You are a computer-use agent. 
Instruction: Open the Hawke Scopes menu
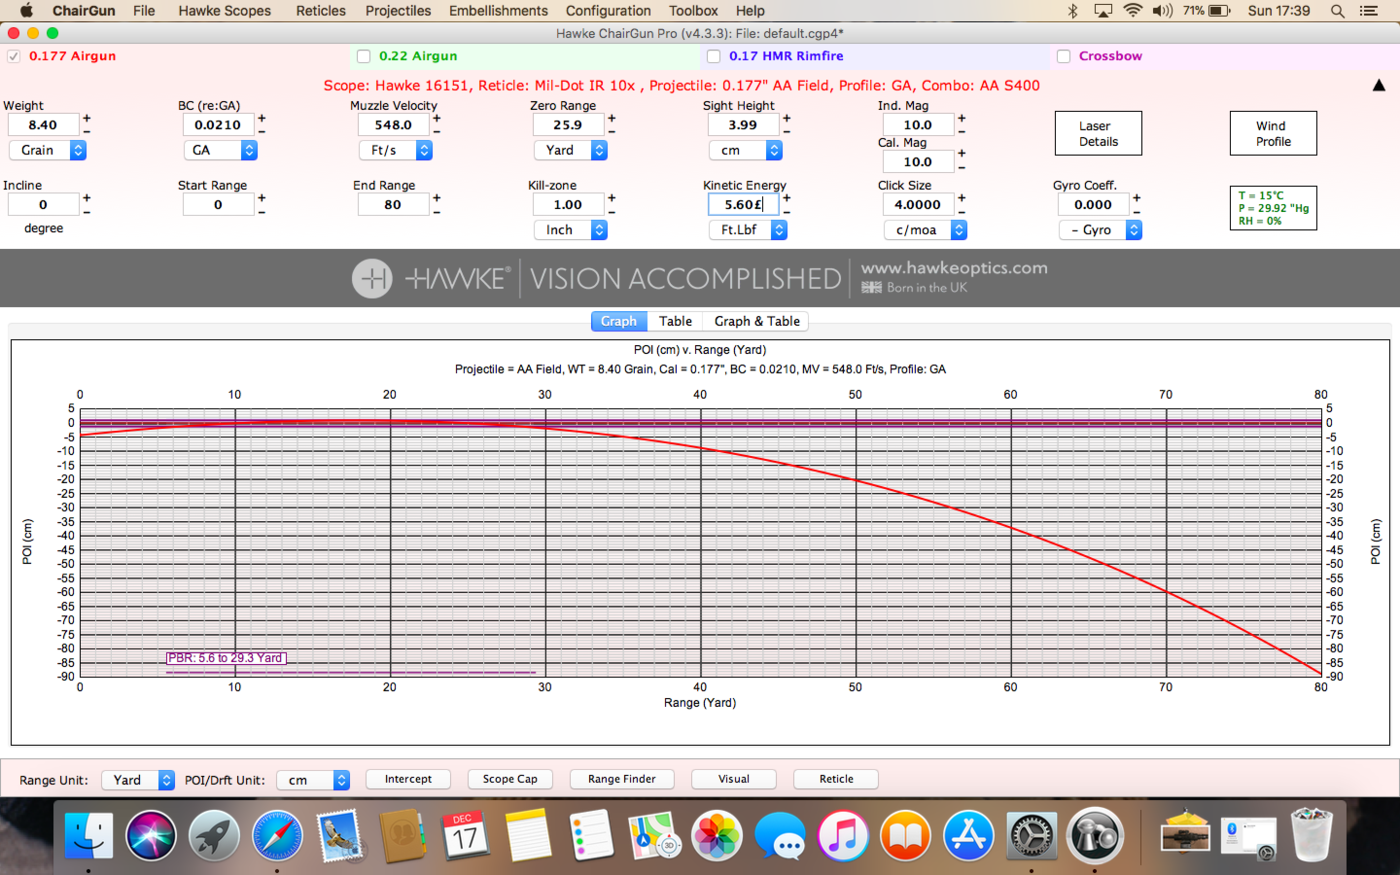coord(225,11)
